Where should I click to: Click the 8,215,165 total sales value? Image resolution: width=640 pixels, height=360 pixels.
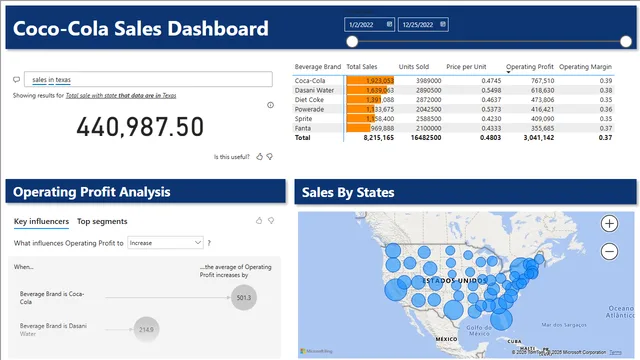pos(379,138)
